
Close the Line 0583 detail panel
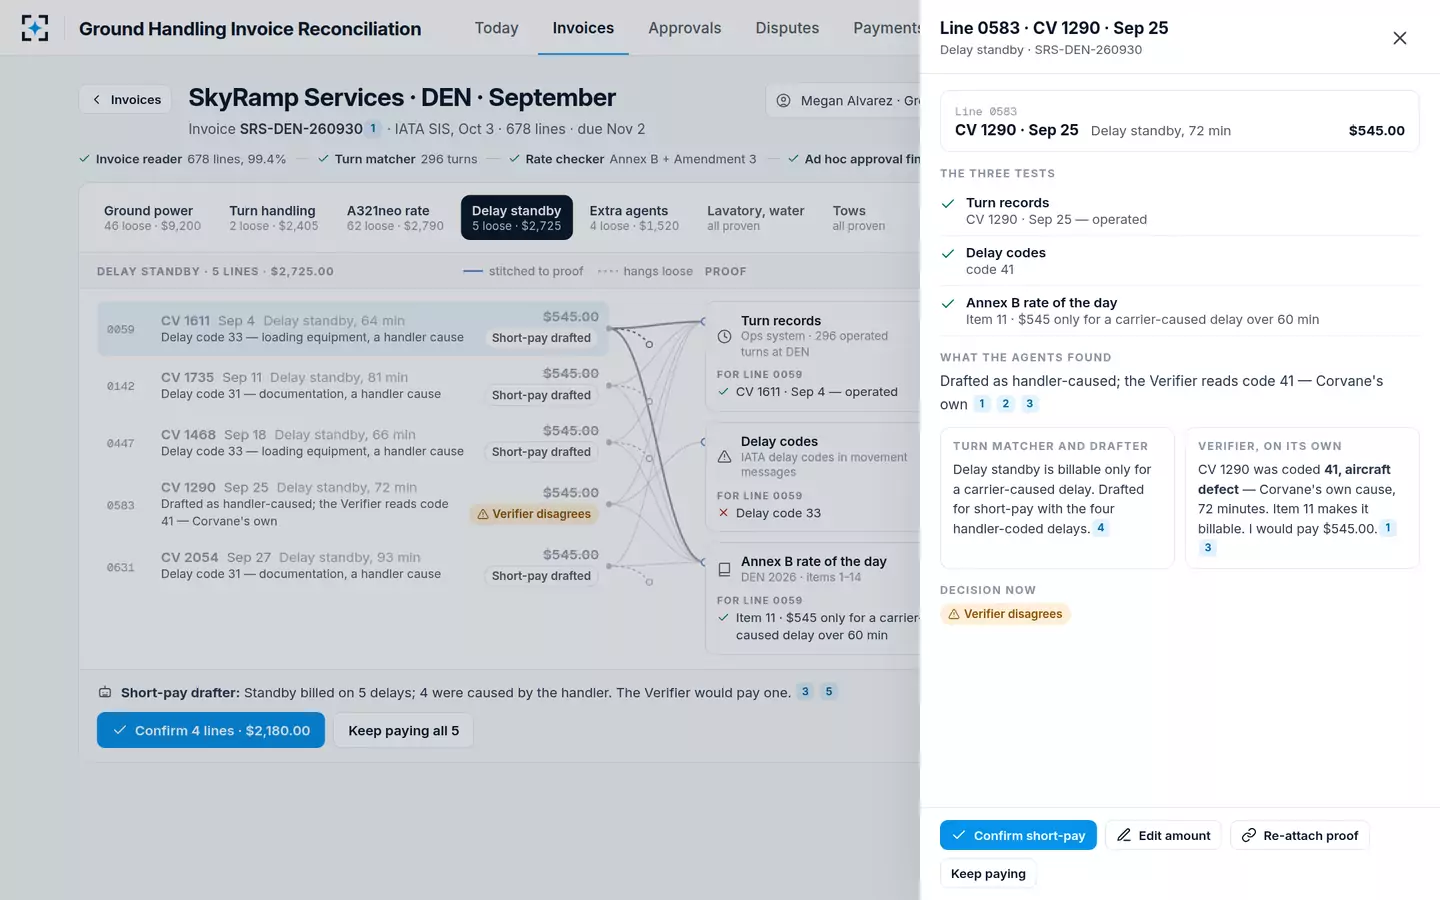click(1399, 38)
